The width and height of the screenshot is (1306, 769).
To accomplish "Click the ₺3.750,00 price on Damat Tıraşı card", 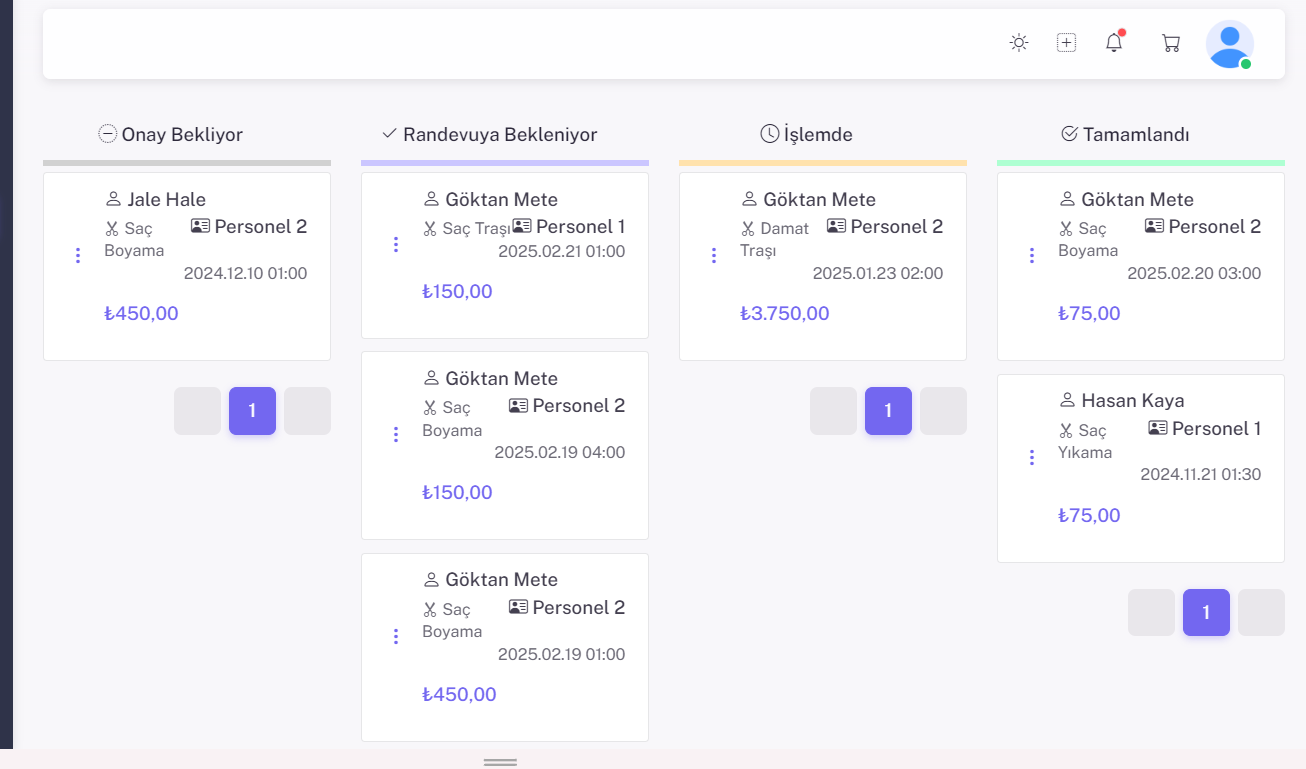I will click(784, 314).
